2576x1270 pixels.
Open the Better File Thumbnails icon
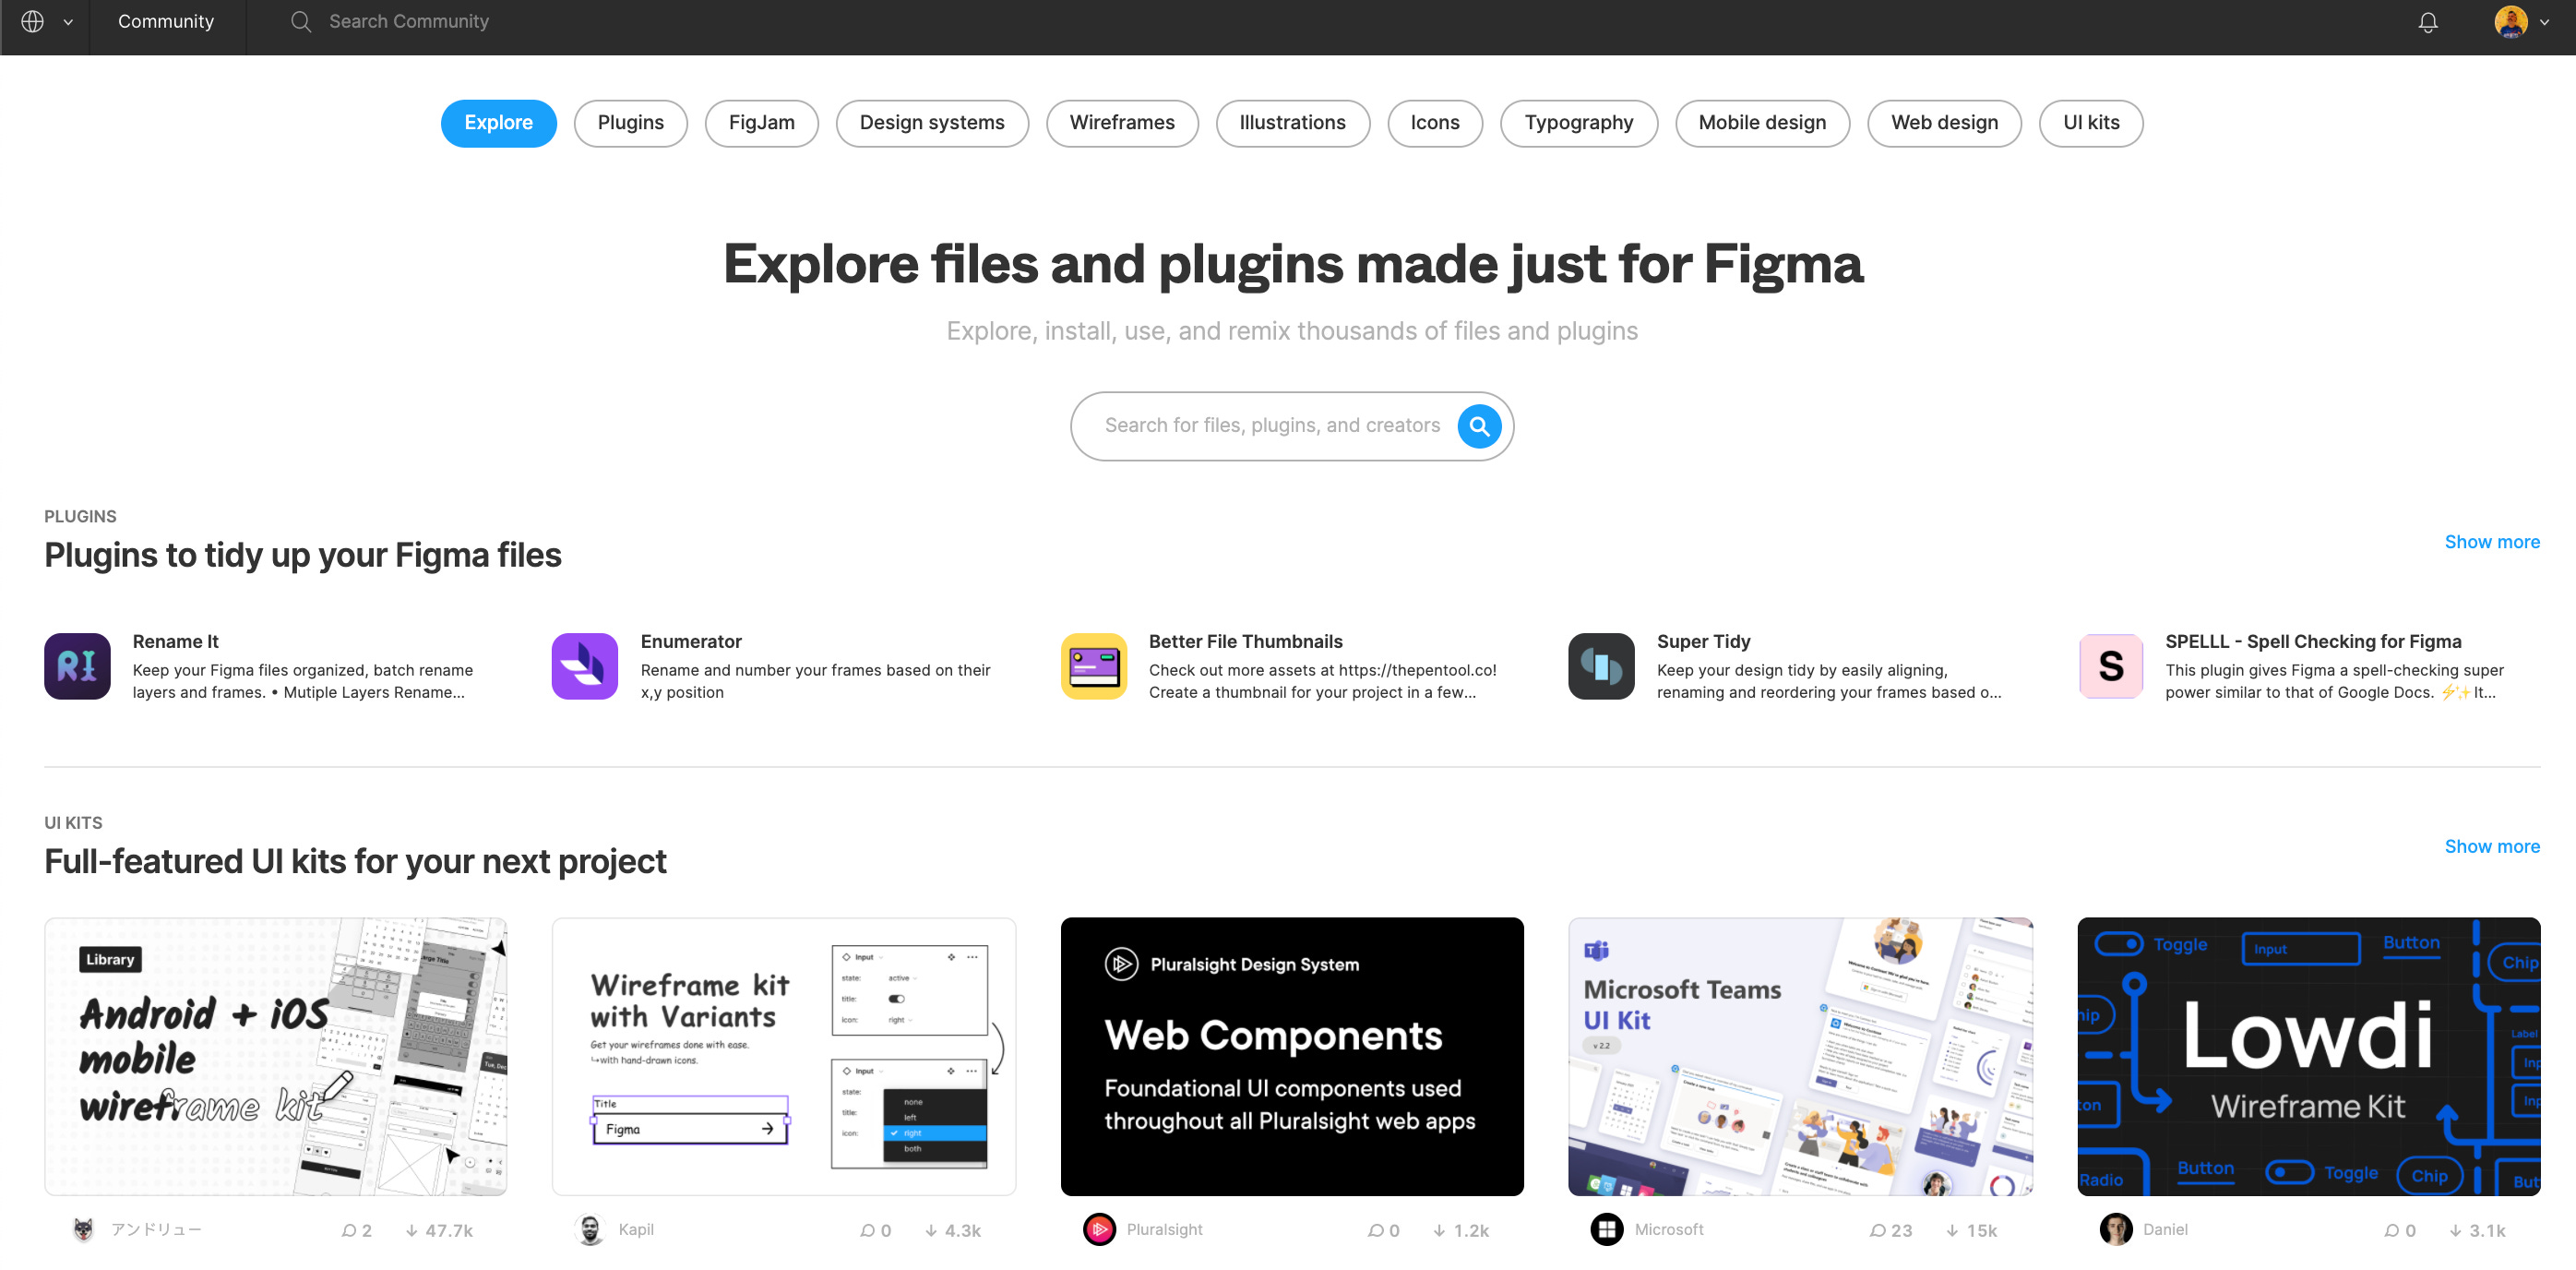point(1094,666)
